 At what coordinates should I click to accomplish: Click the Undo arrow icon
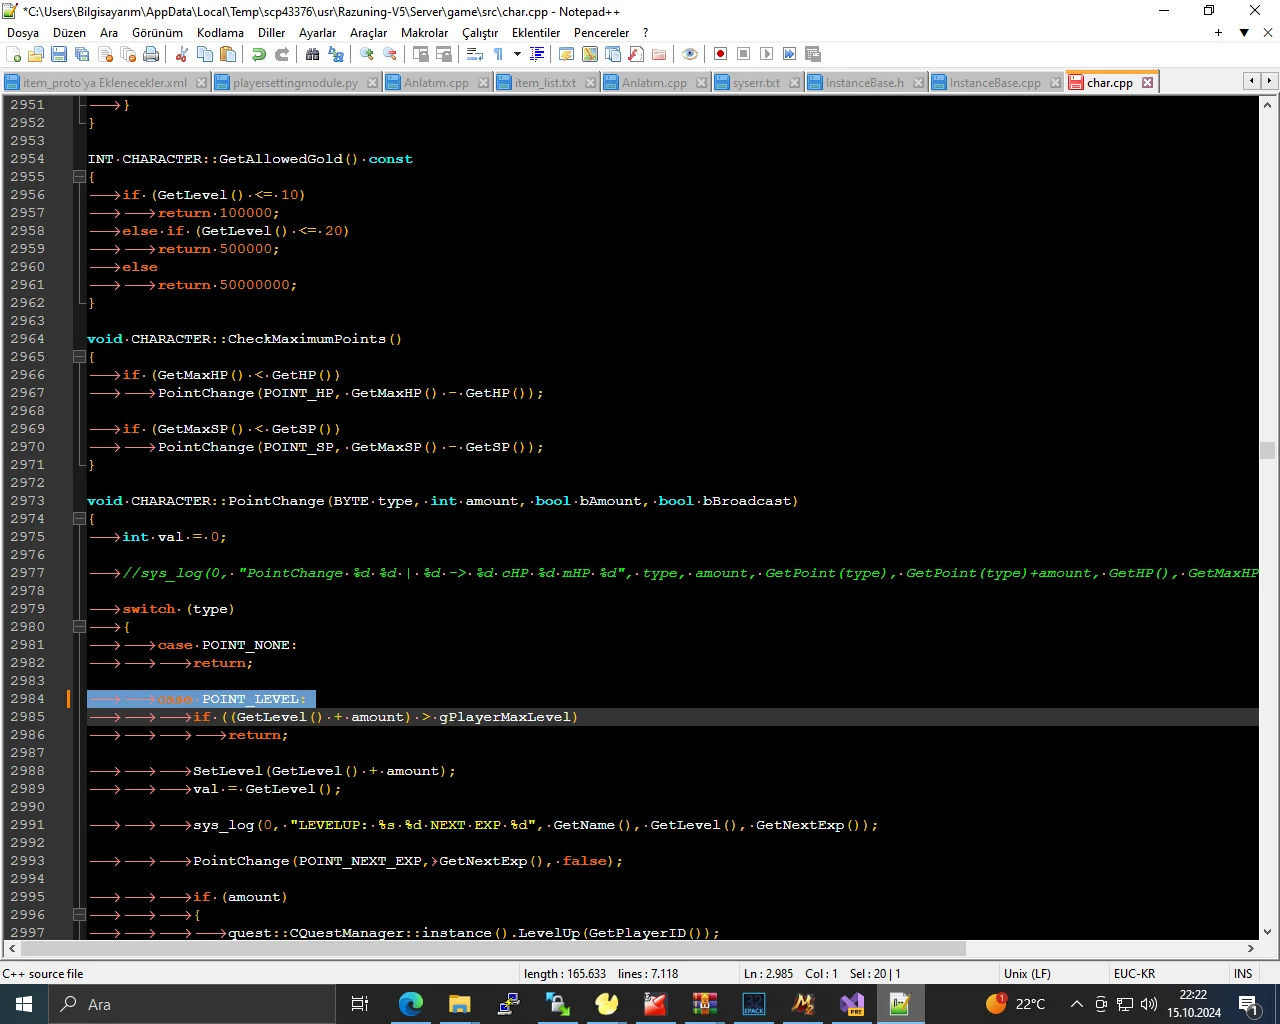pyautogui.click(x=259, y=54)
